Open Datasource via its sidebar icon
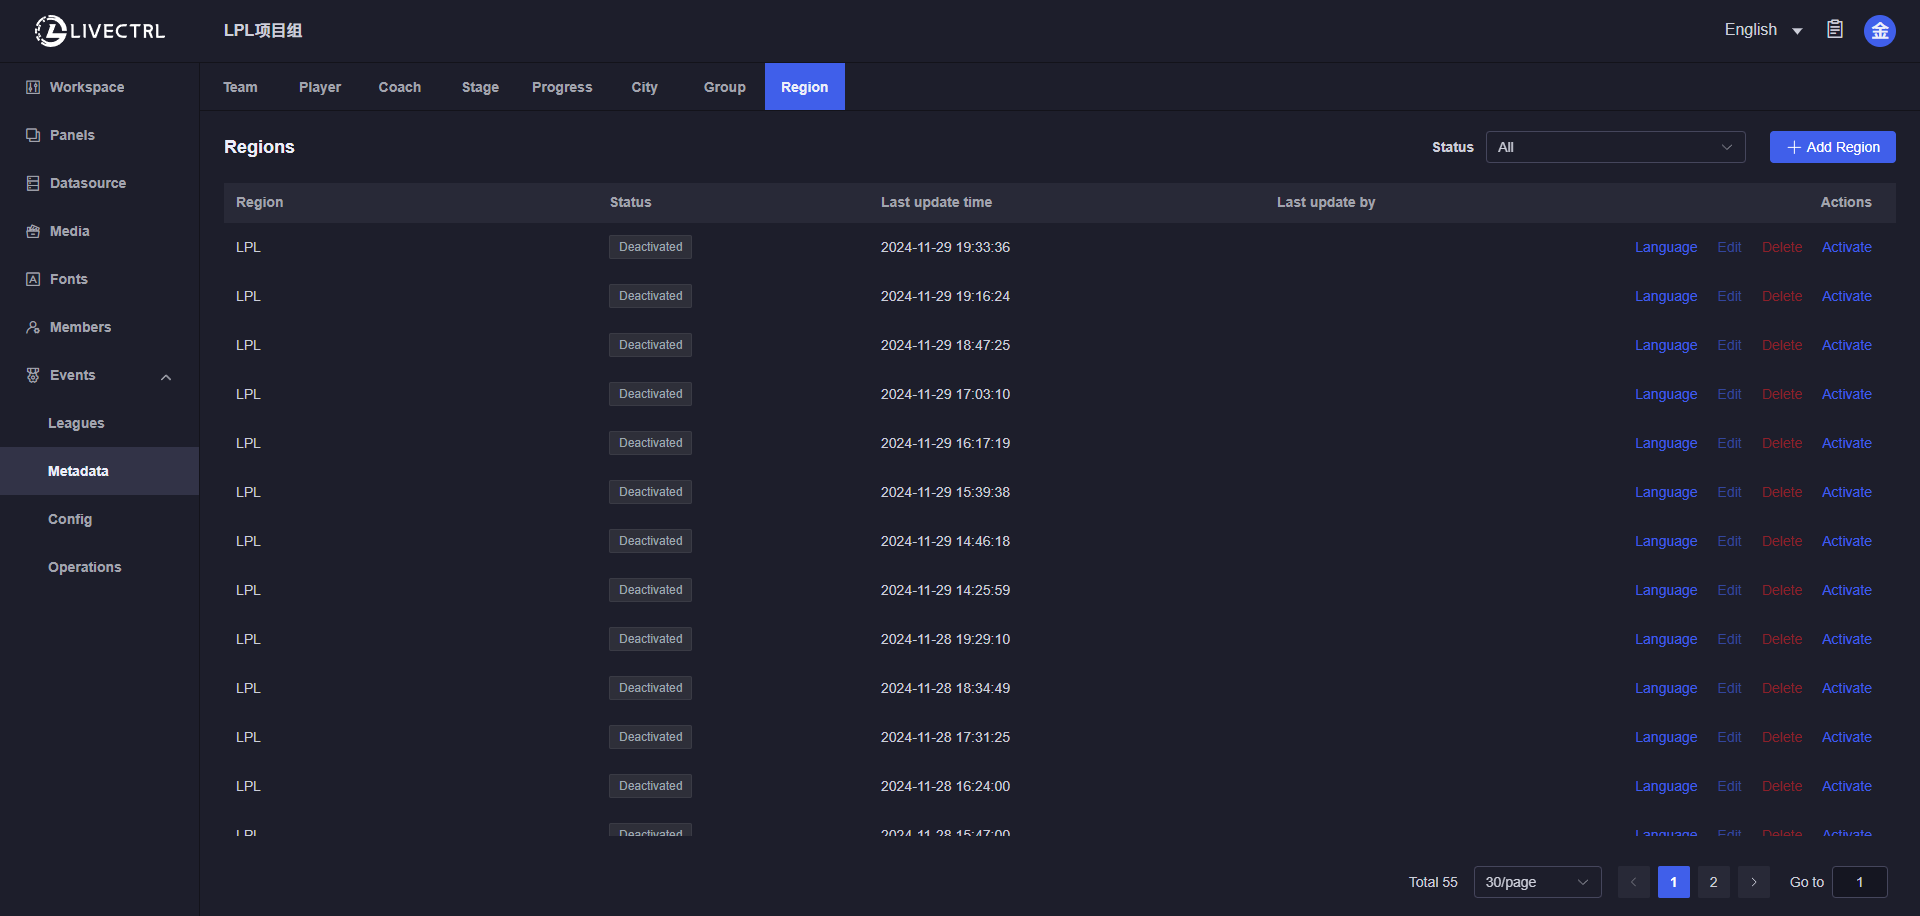 pyautogui.click(x=33, y=183)
